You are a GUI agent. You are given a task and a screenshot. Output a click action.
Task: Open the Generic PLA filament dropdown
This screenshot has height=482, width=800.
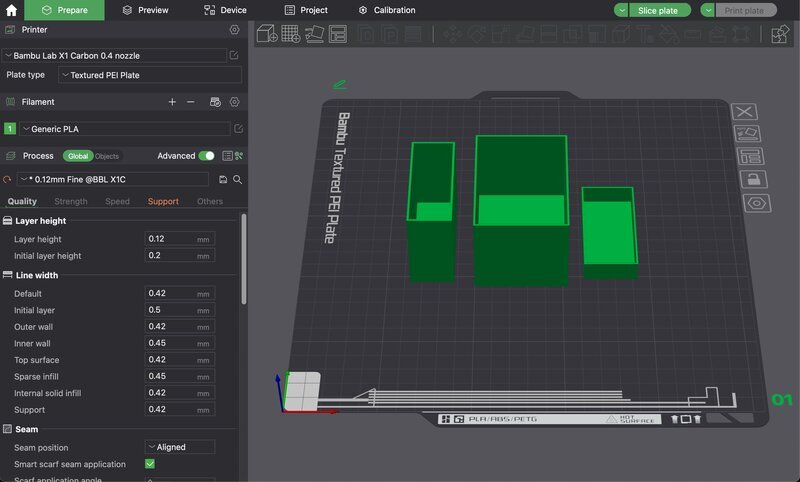tap(124, 129)
